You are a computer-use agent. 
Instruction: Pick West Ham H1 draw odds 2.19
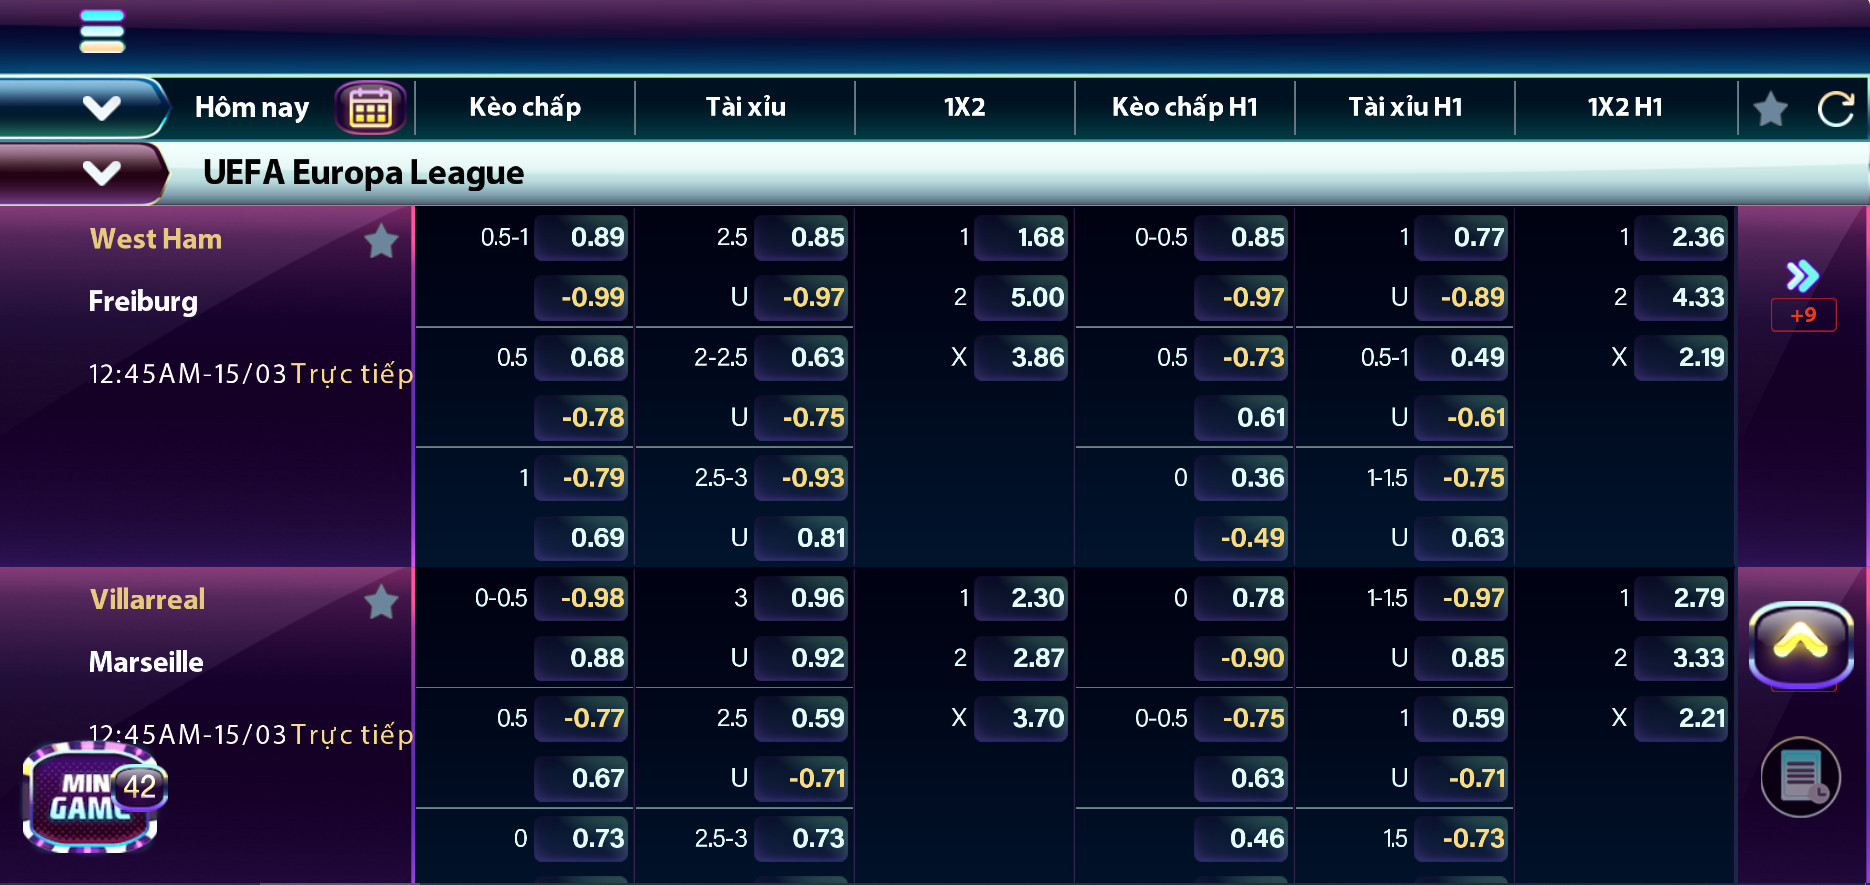pyautogui.click(x=1681, y=357)
